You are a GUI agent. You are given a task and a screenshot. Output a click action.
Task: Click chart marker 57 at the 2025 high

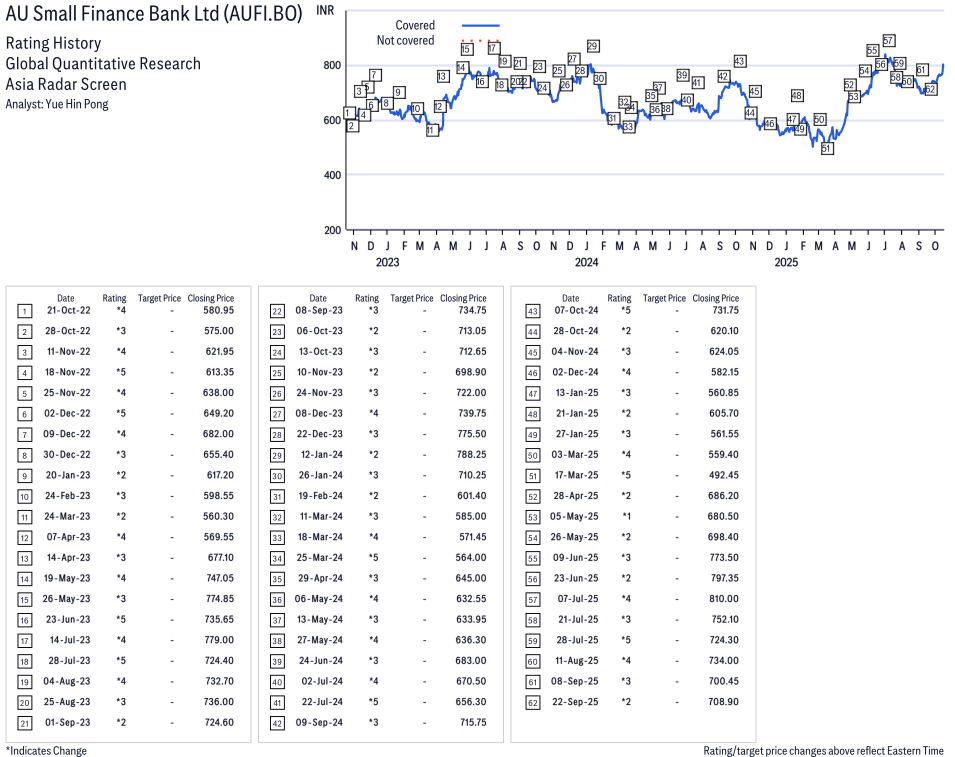(888, 40)
